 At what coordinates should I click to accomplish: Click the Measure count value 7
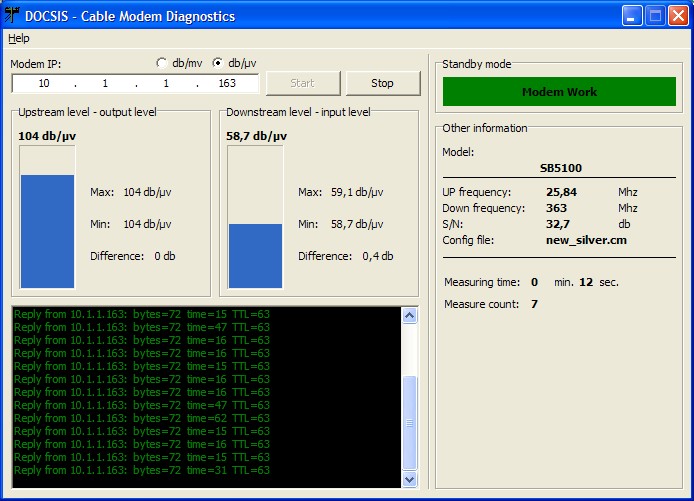click(534, 304)
